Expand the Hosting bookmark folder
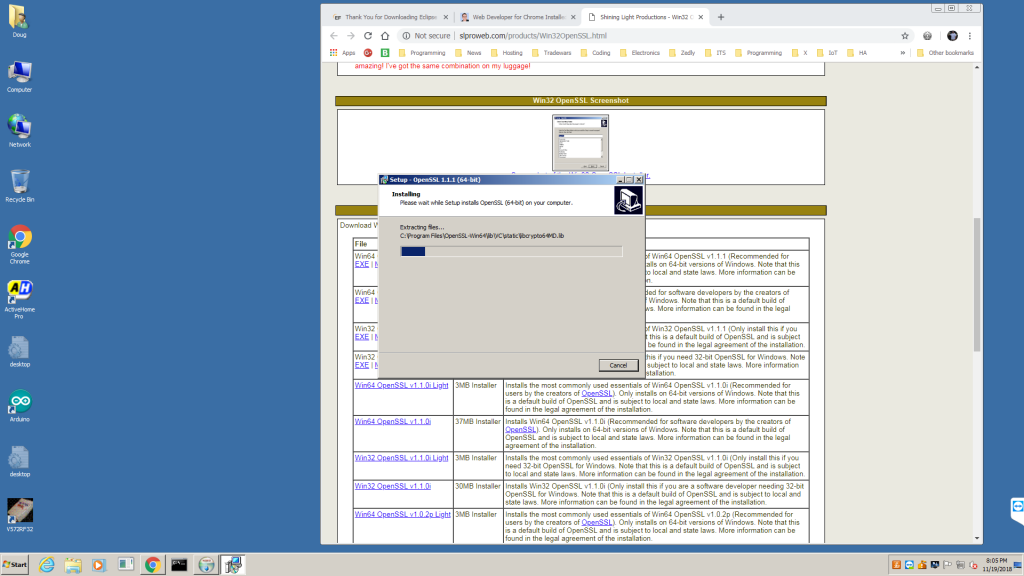This screenshot has height=576, width=1024. click(507, 53)
